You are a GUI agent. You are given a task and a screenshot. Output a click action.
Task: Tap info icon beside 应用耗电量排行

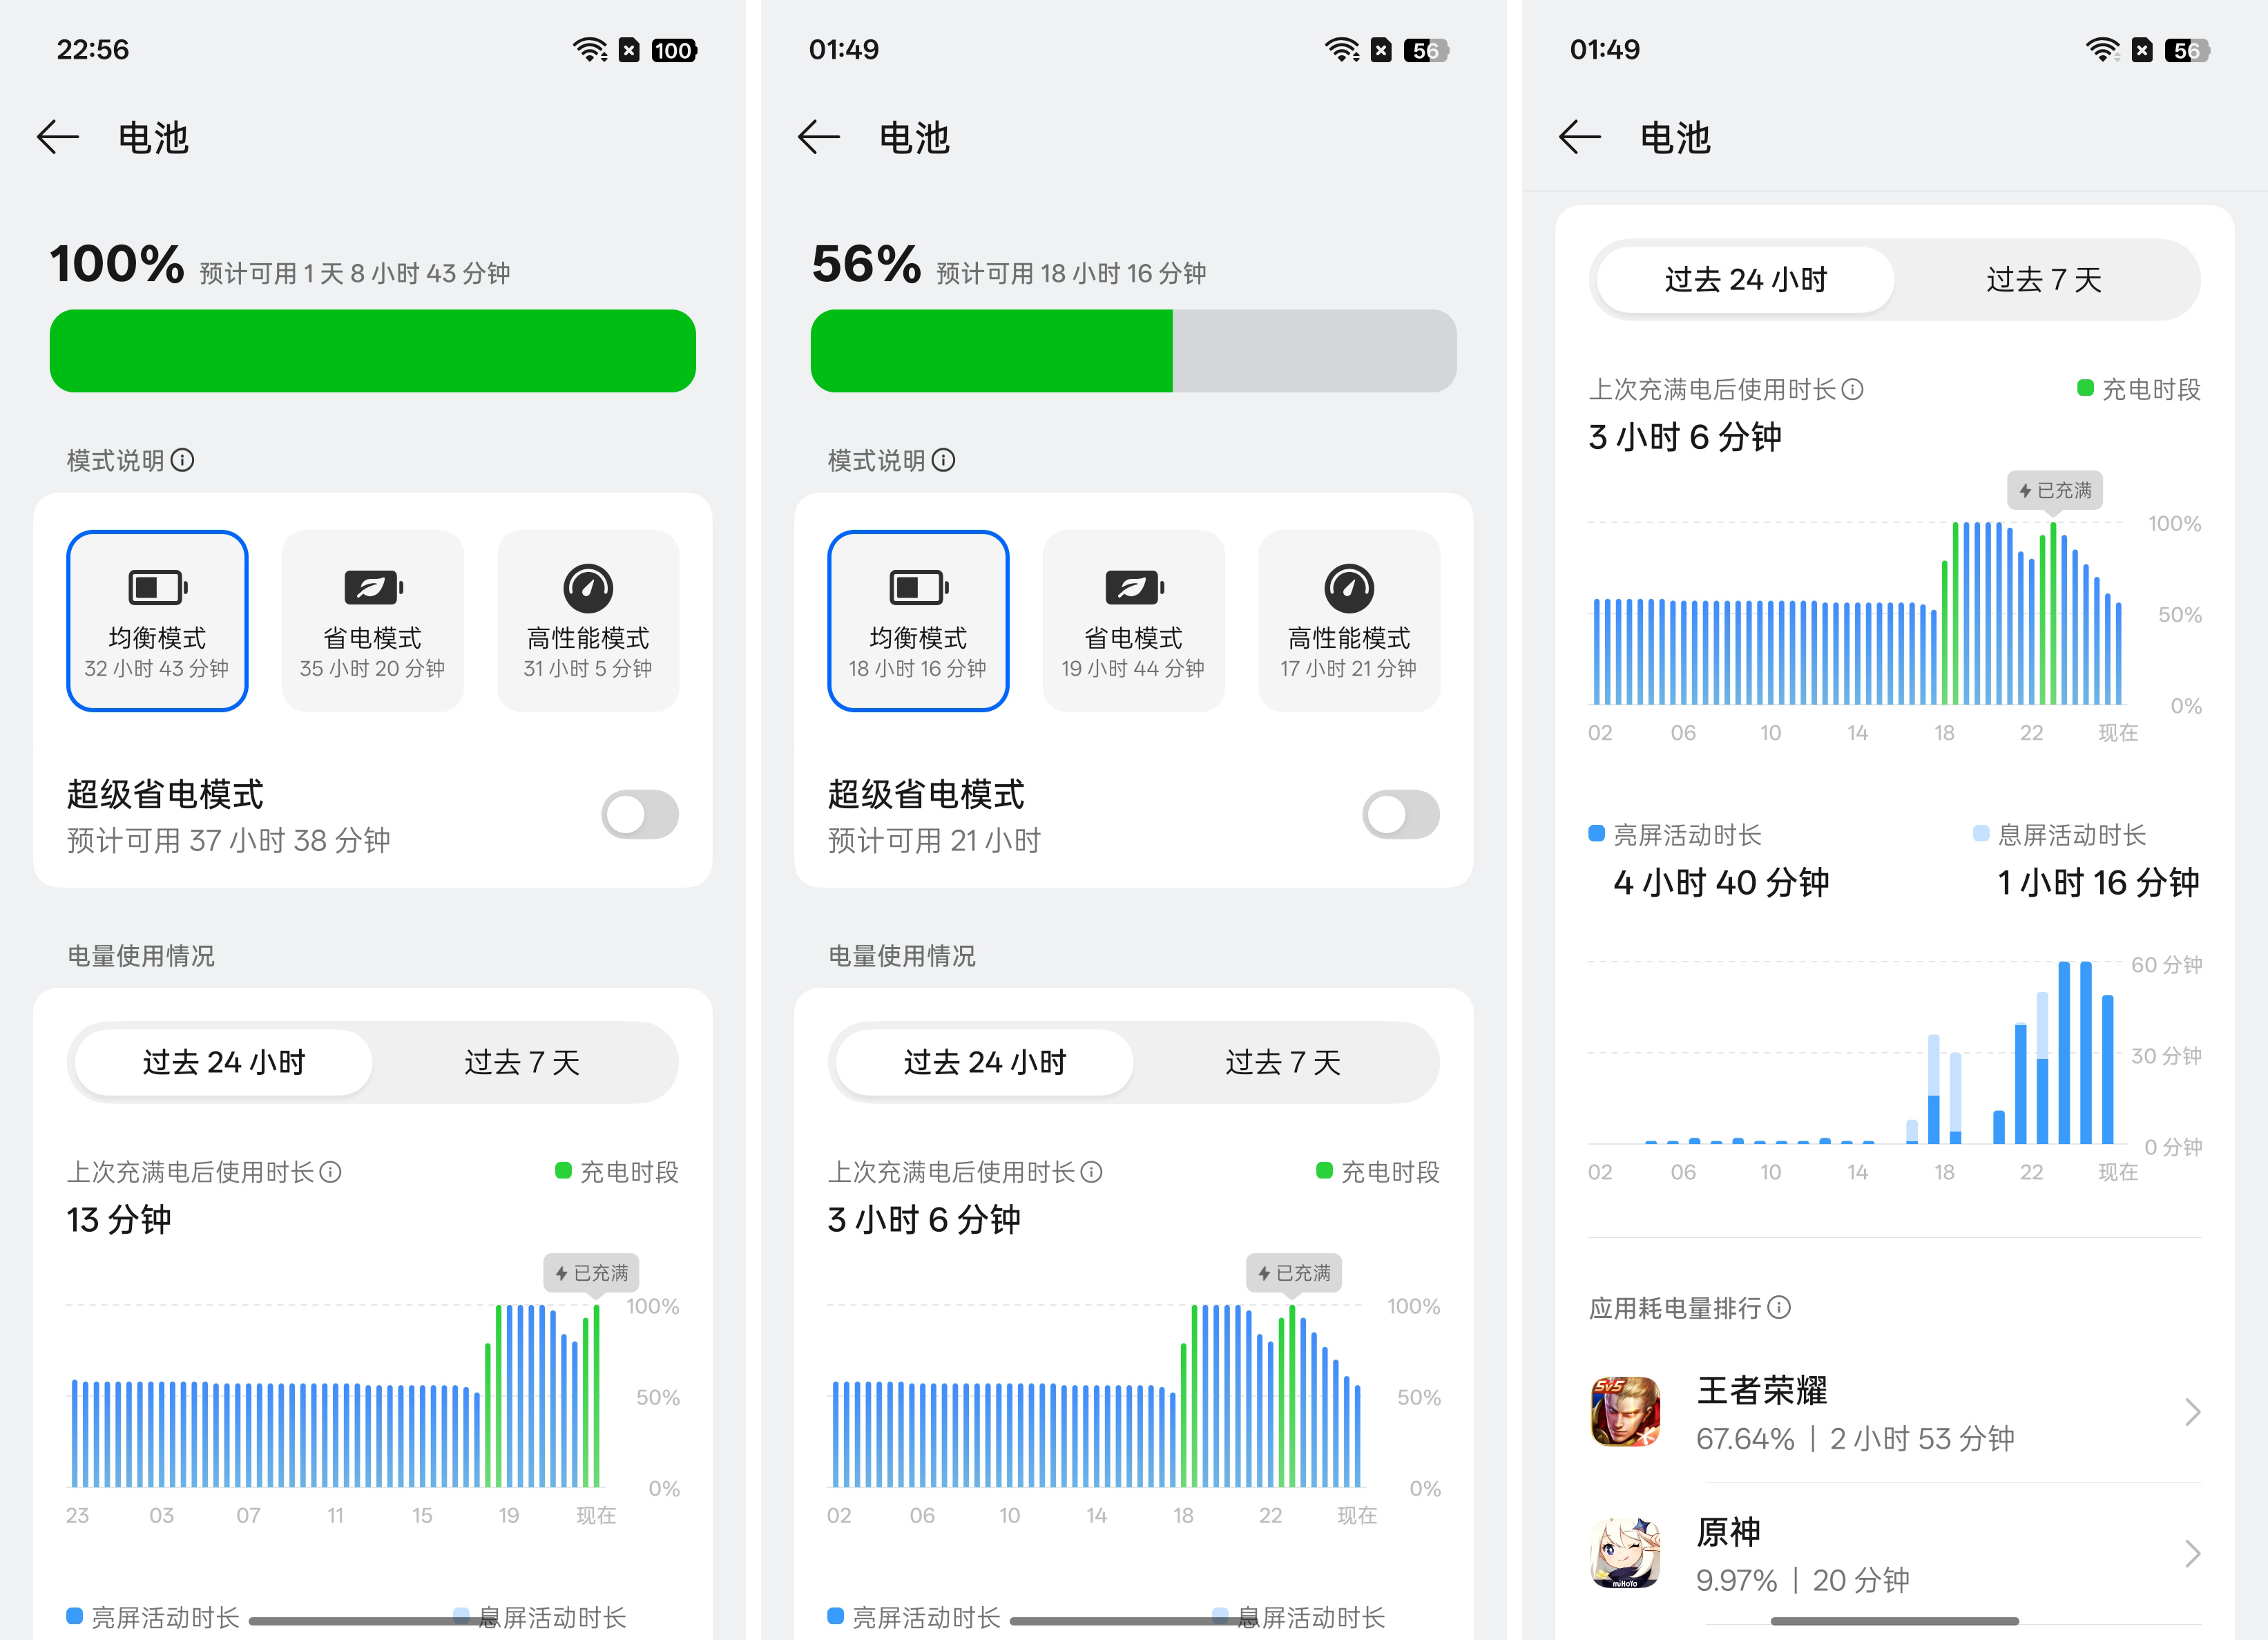click(x=1779, y=1307)
